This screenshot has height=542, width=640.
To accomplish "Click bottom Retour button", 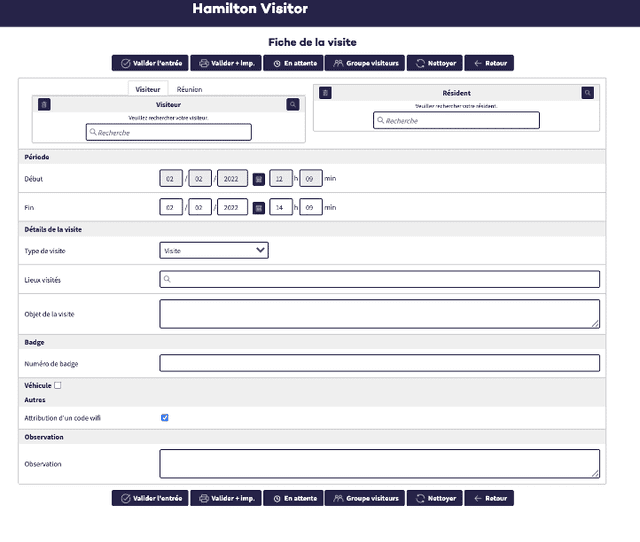I will (490, 498).
